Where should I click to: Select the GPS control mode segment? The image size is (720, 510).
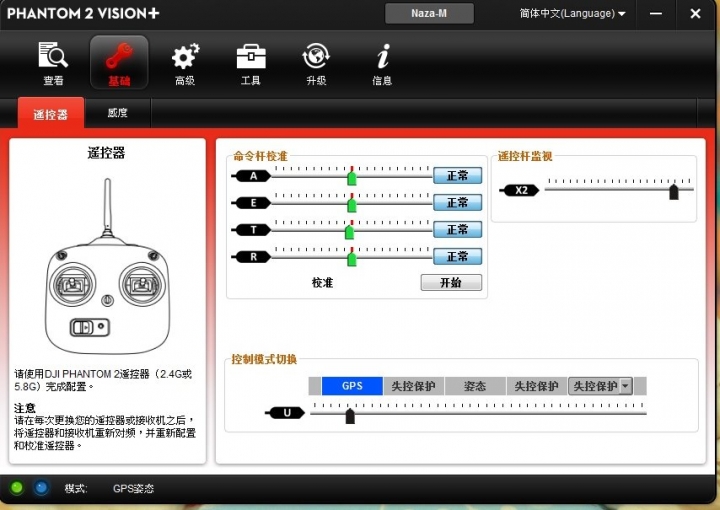click(x=352, y=386)
